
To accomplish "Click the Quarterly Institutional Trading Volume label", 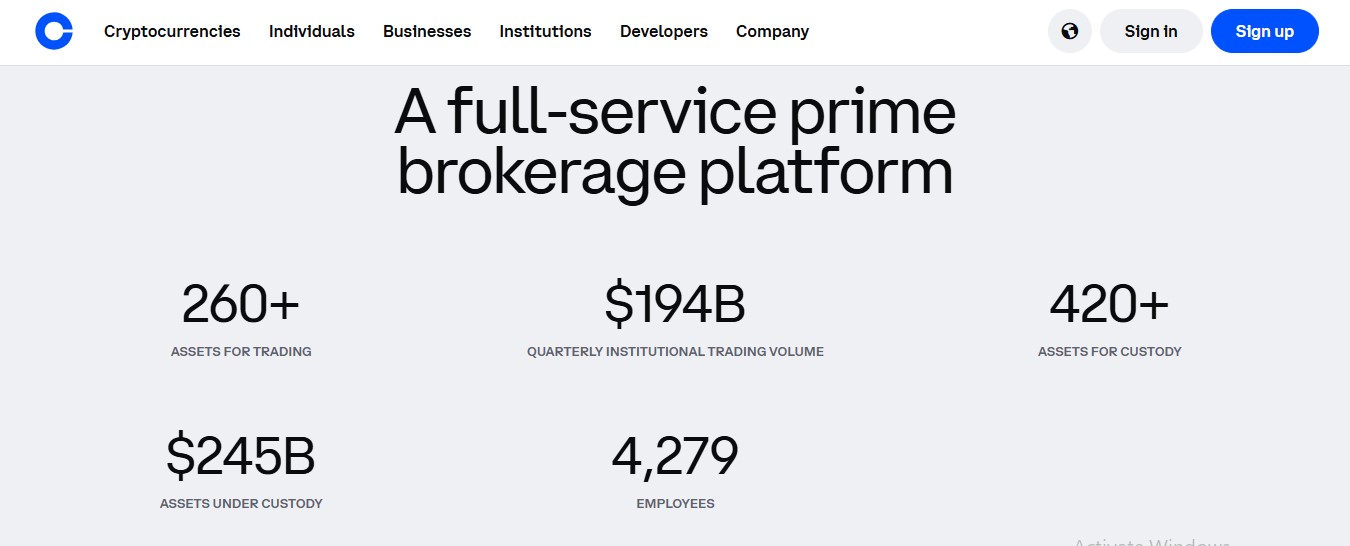I will tap(675, 352).
